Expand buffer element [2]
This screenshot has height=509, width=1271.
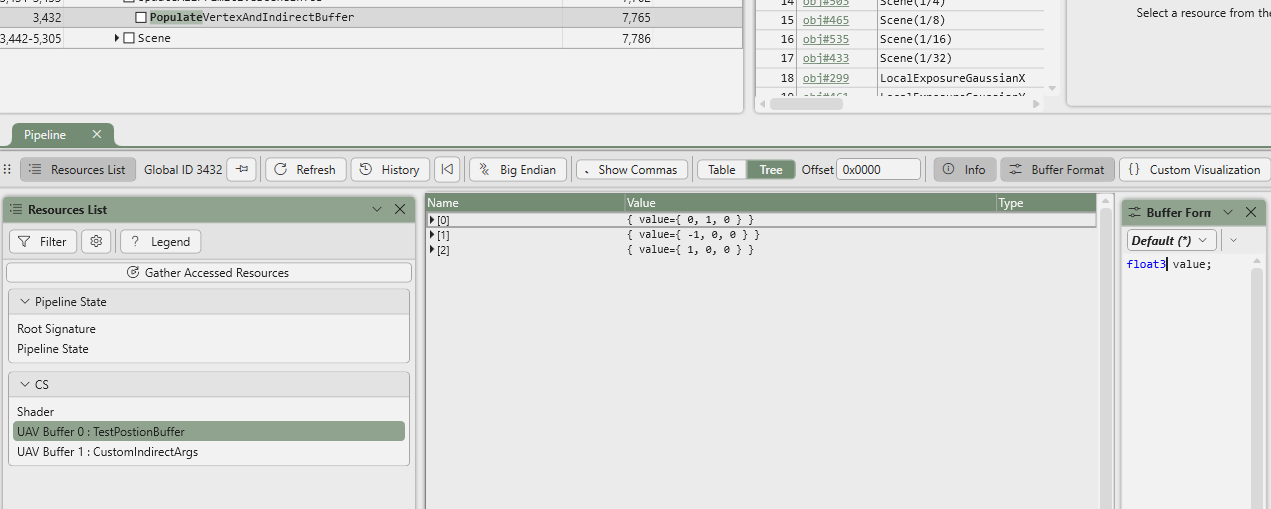432,249
